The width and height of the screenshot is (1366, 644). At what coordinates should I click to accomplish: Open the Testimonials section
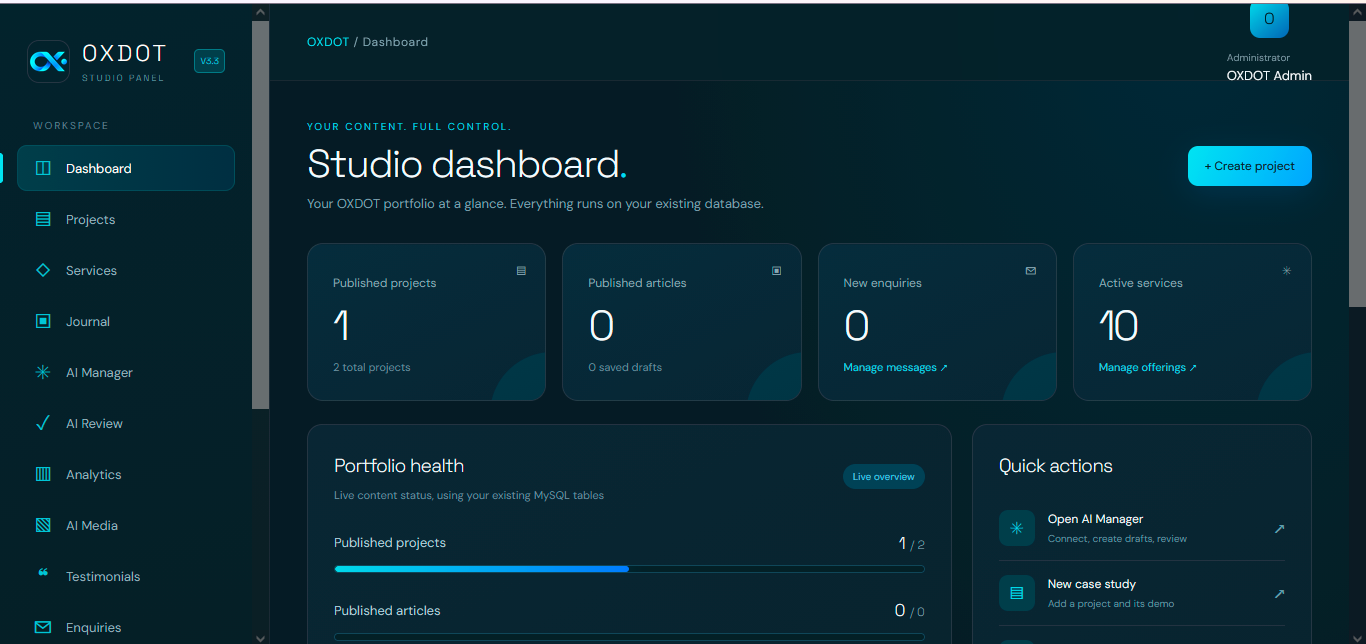(126, 576)
